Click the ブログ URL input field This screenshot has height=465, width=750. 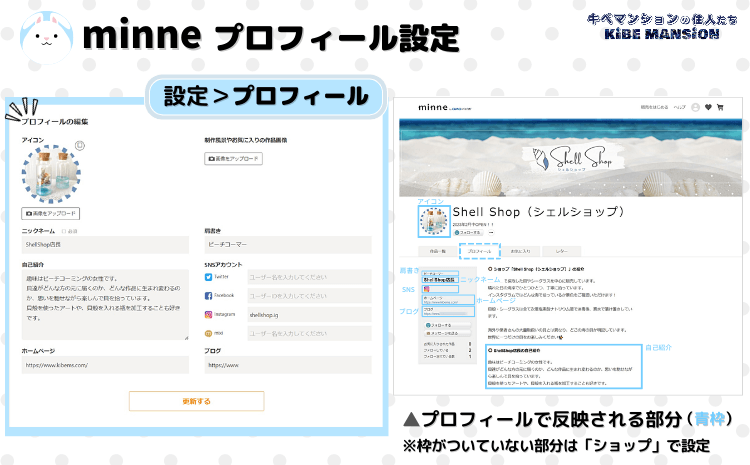tap(288, 365)
